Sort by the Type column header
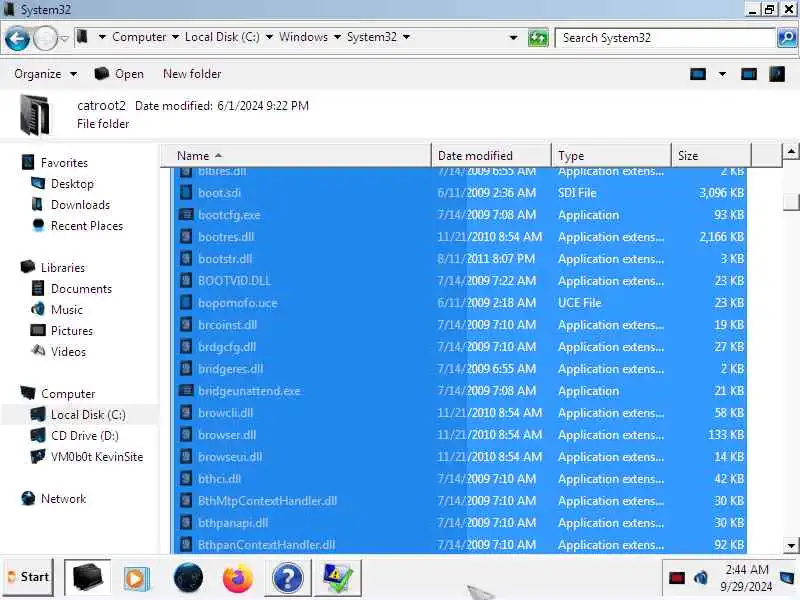The image size is (800, 600). (x=611, y=156)
